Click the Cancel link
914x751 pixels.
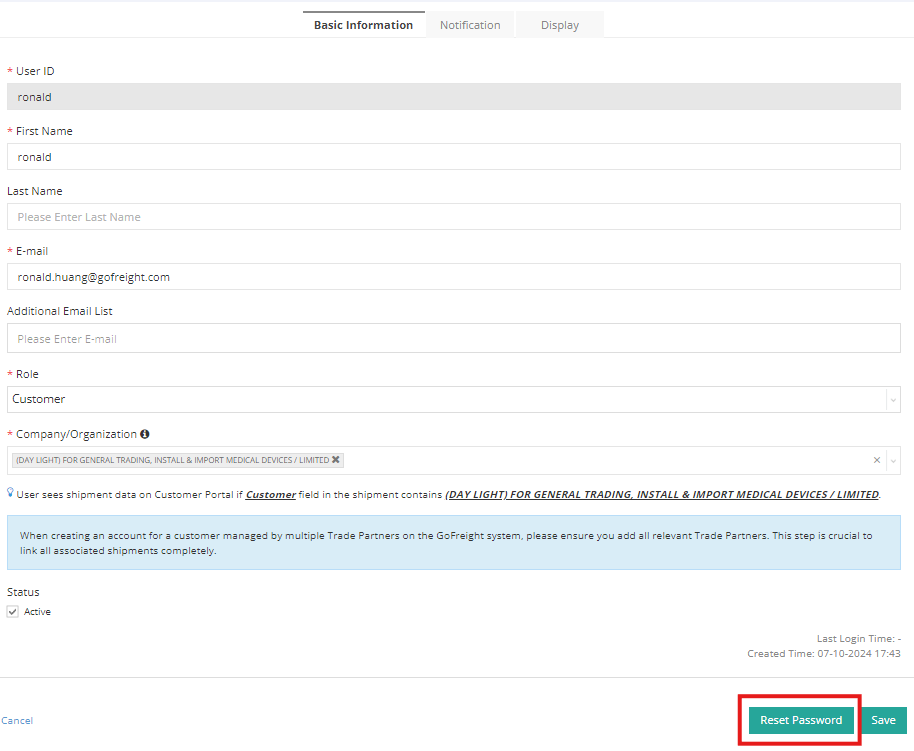(17, 721)
